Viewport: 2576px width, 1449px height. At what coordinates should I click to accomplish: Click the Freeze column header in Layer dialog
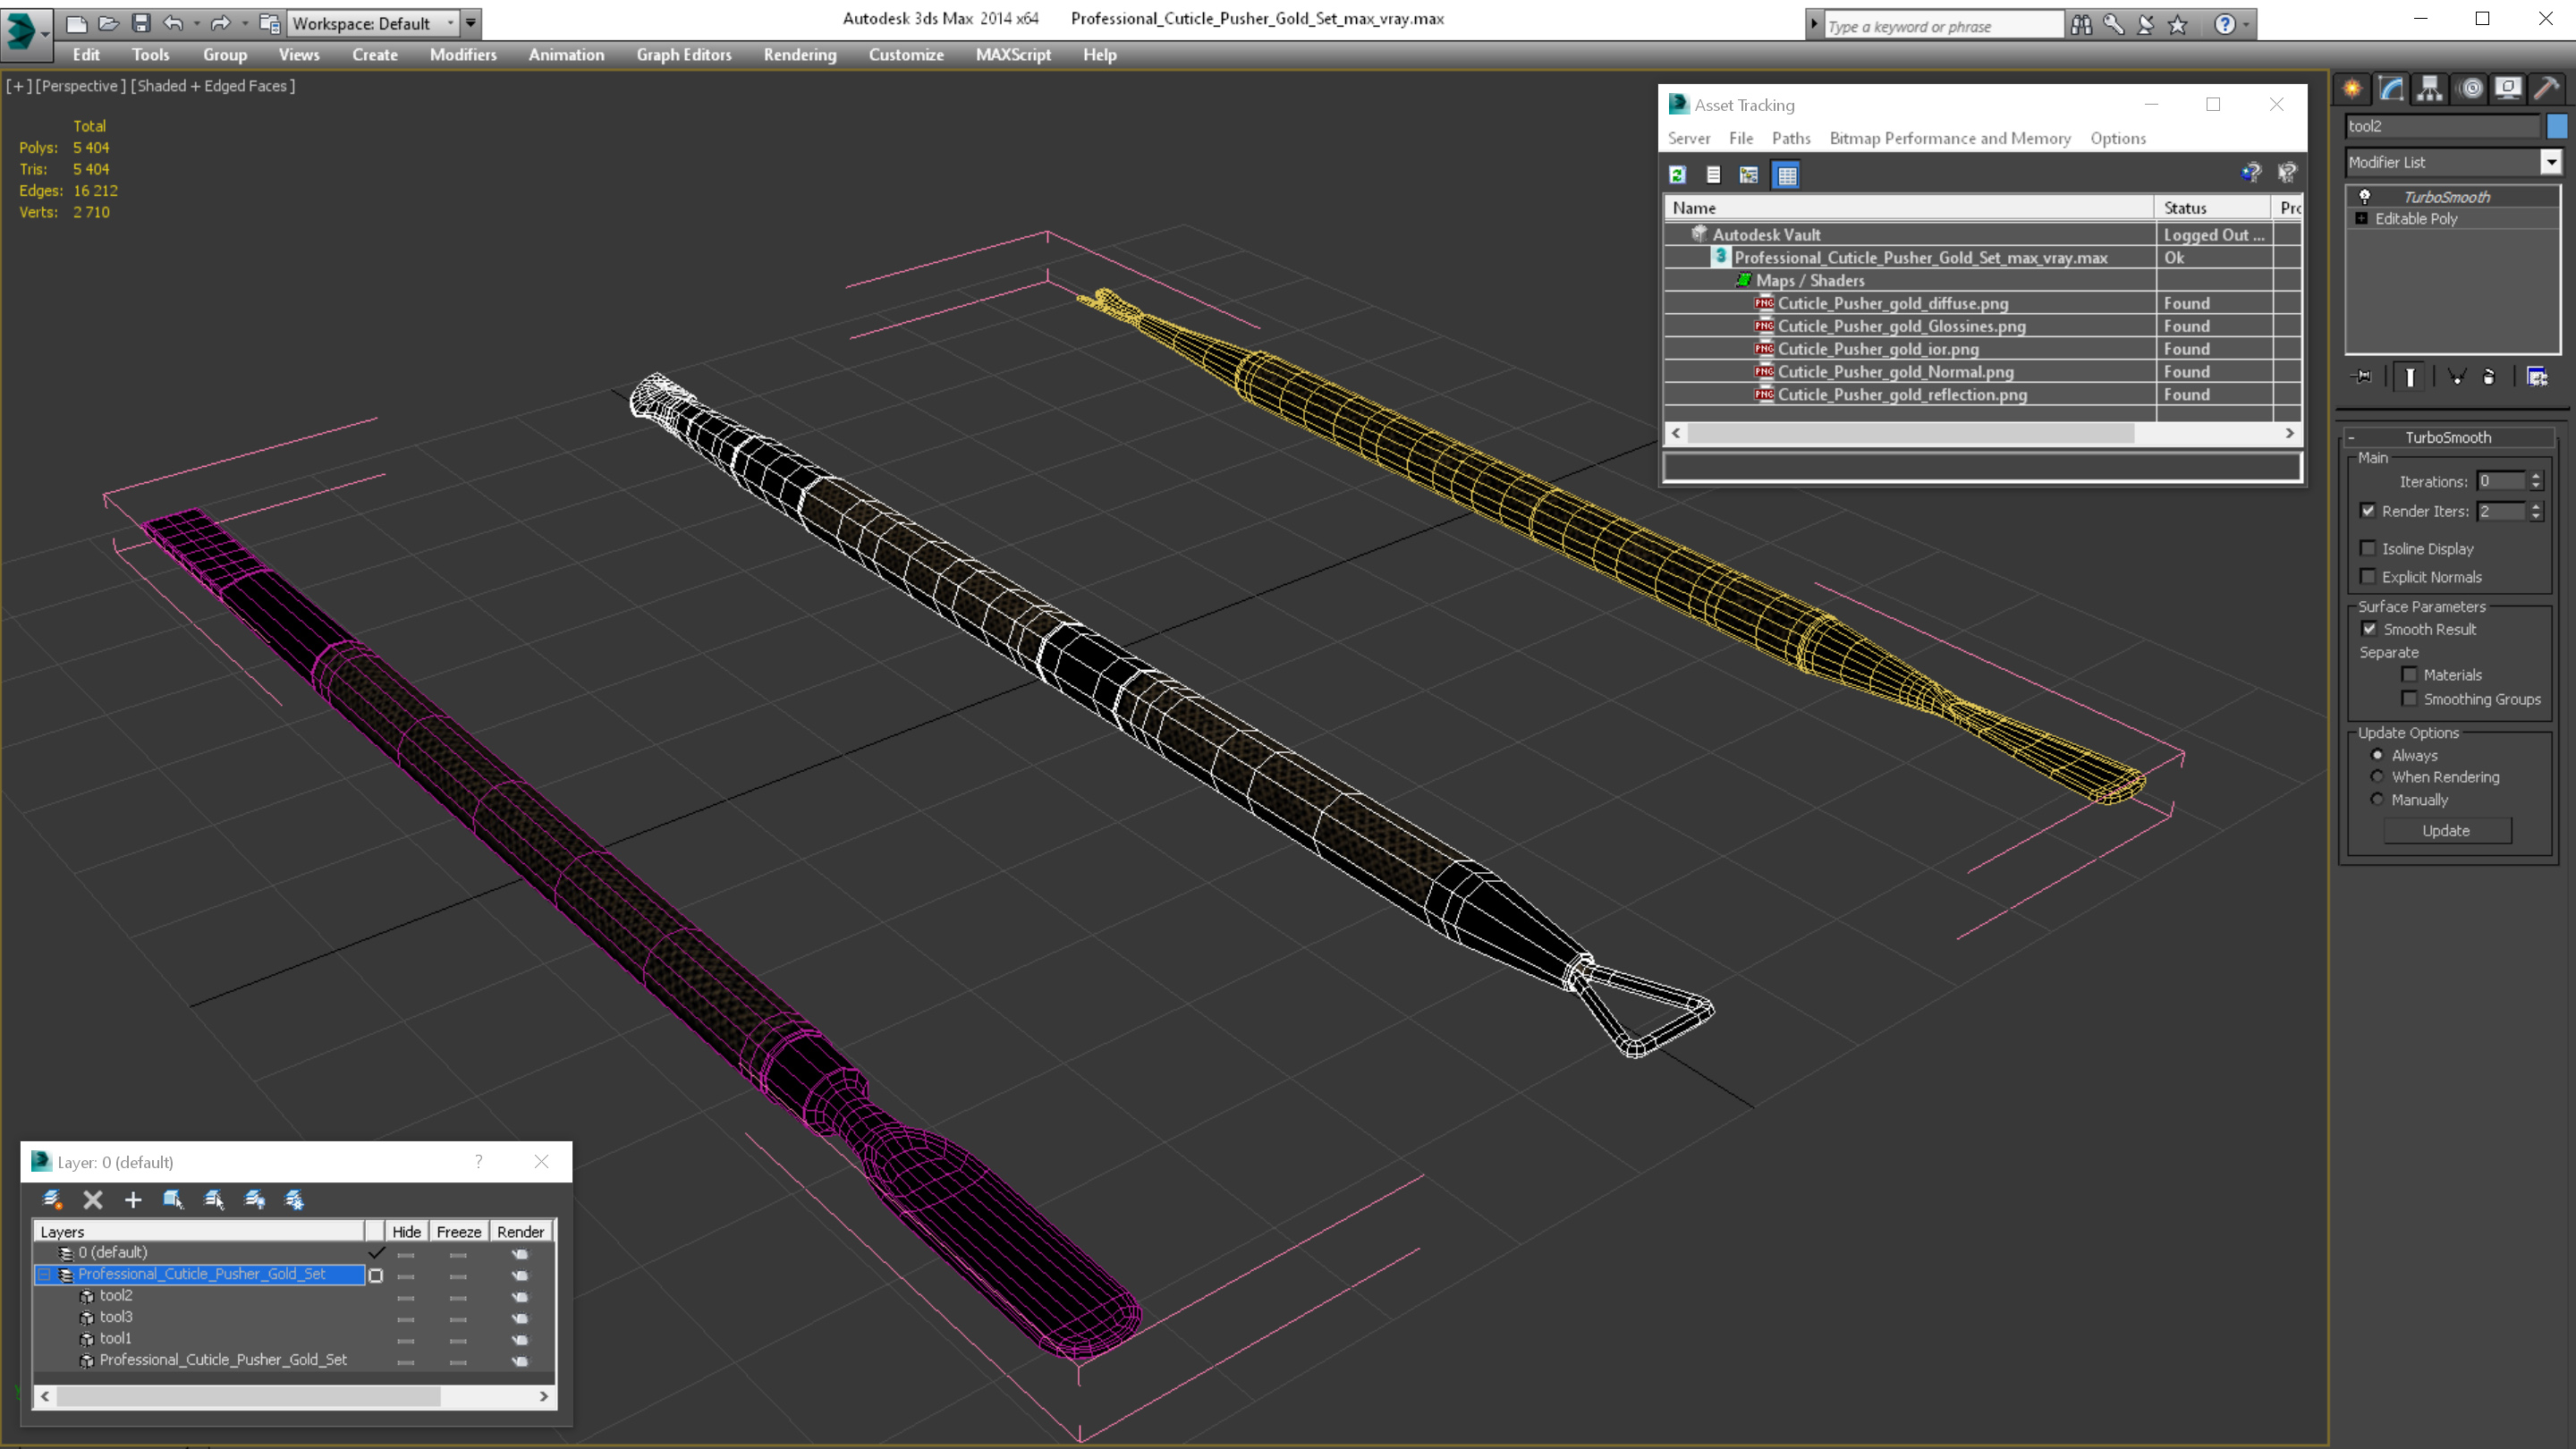click(458, 1232)
